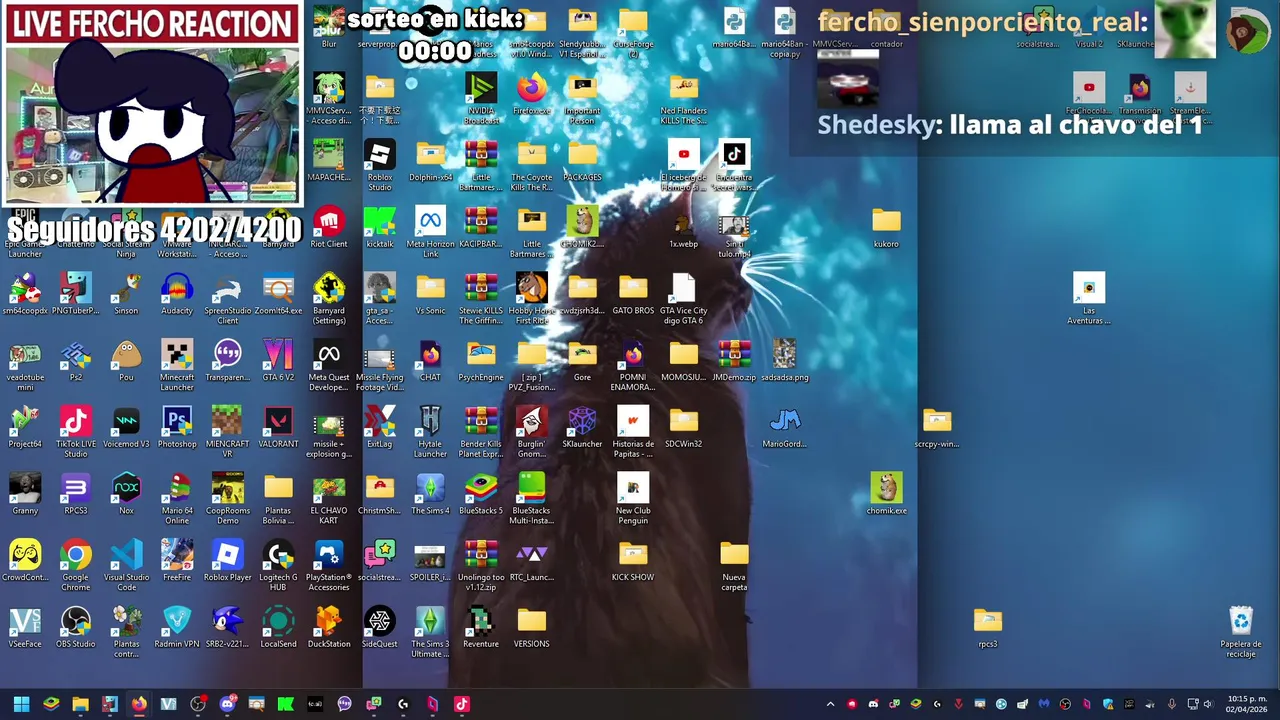Open the Audacity desktop icon

point(177,294)
